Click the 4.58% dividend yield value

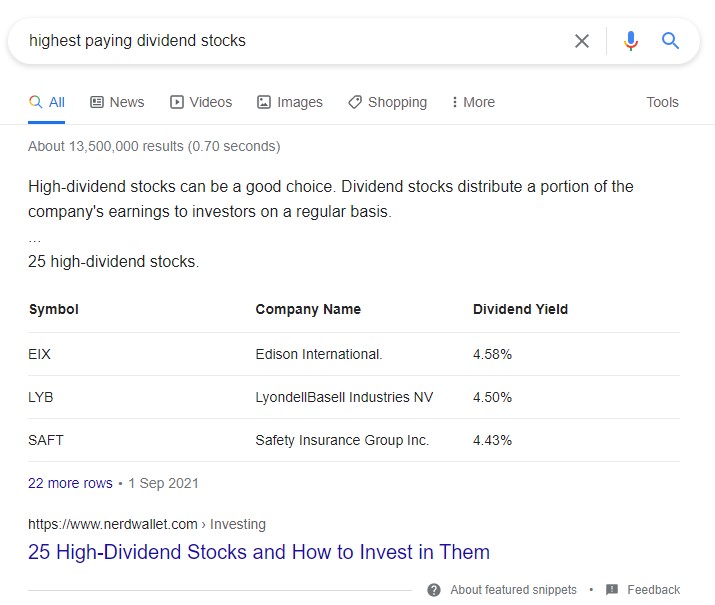492,354
